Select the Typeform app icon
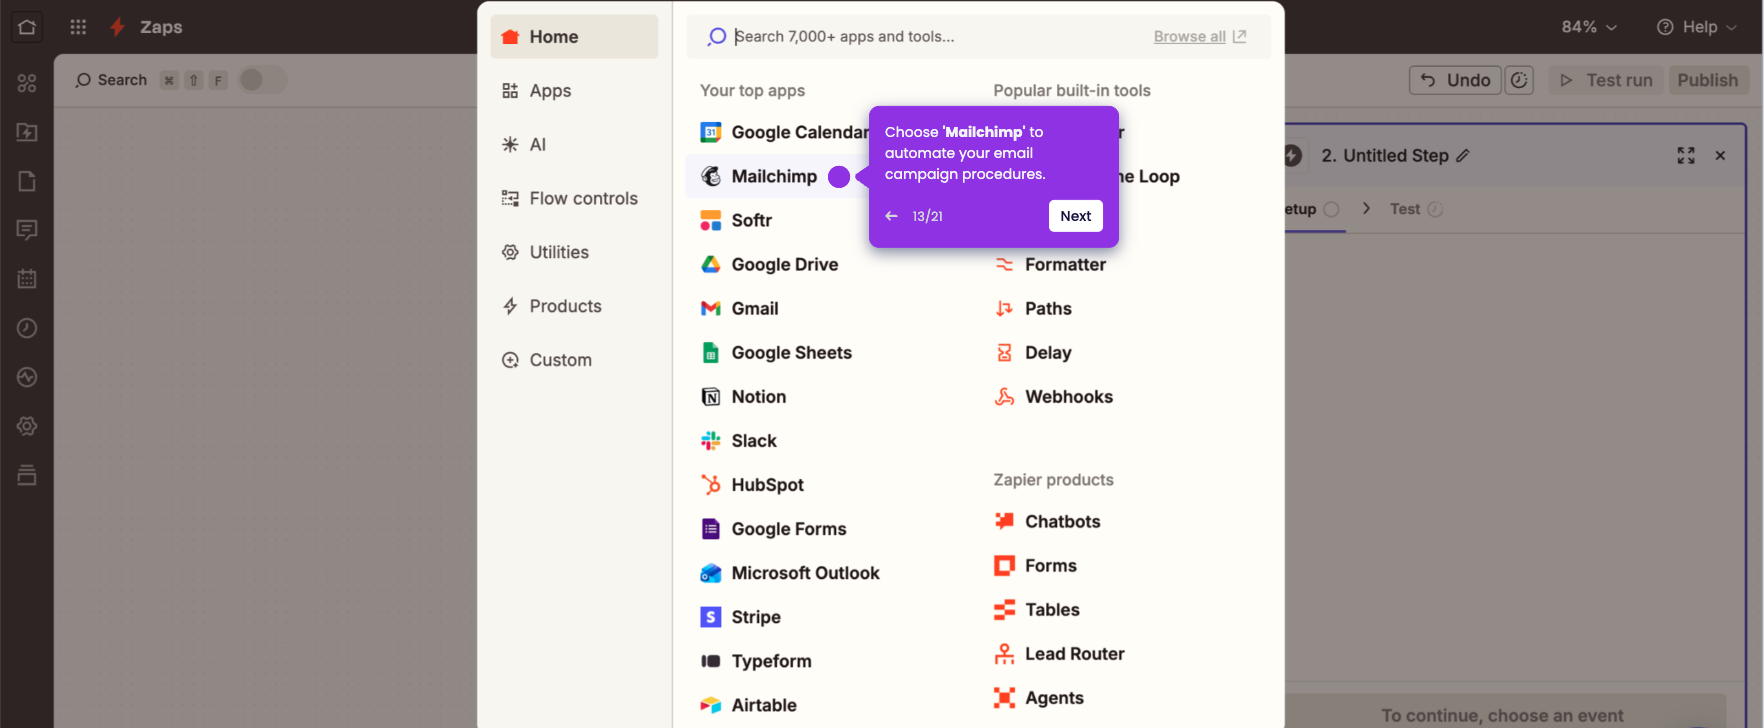This screenshot has height=728, width=1764. [x=711, y=661]
